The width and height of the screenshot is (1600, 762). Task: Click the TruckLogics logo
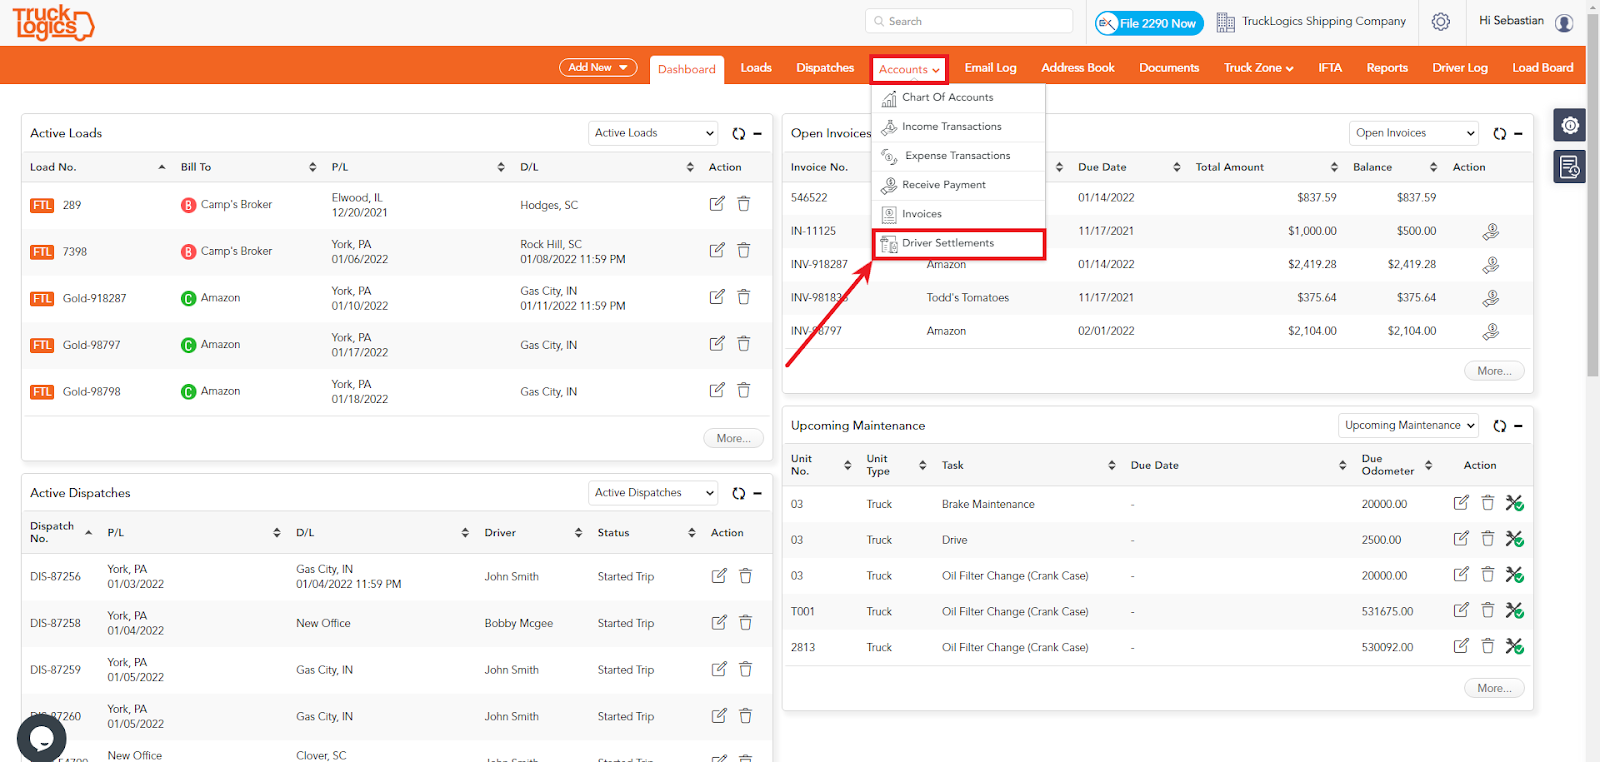53,22
